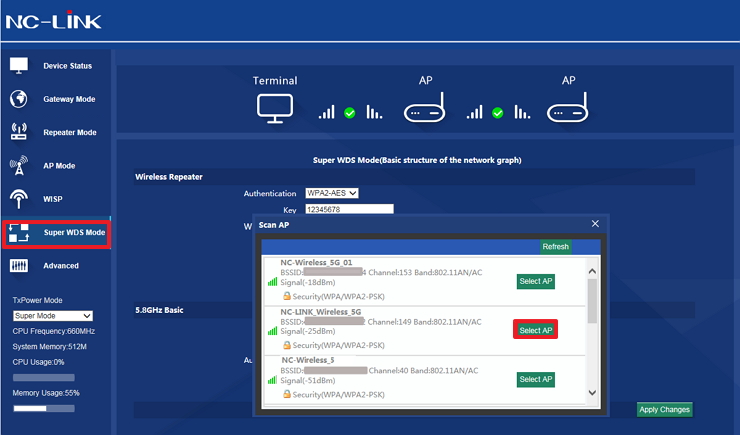Image resolution: width=740 pixels, height=435 pixels.
Task: Open the Advanced settings menu
Action: 61,266
